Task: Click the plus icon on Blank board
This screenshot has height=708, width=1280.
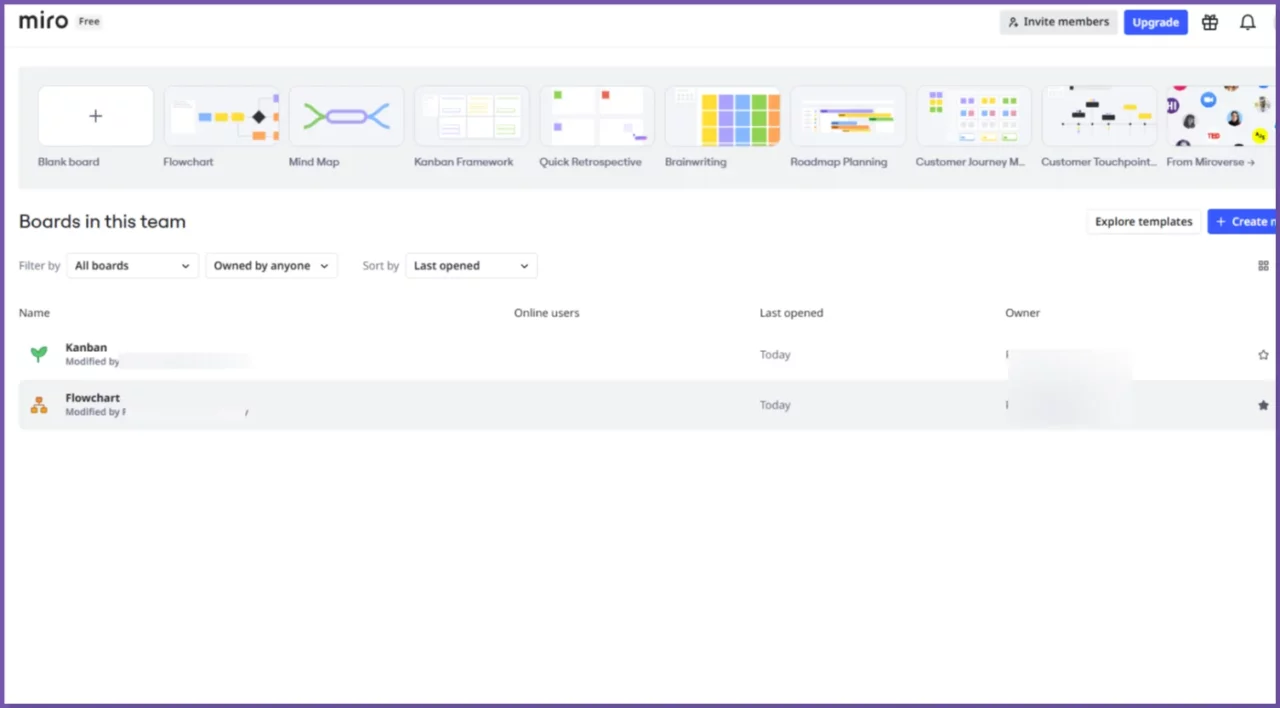Action: point(96,116)
